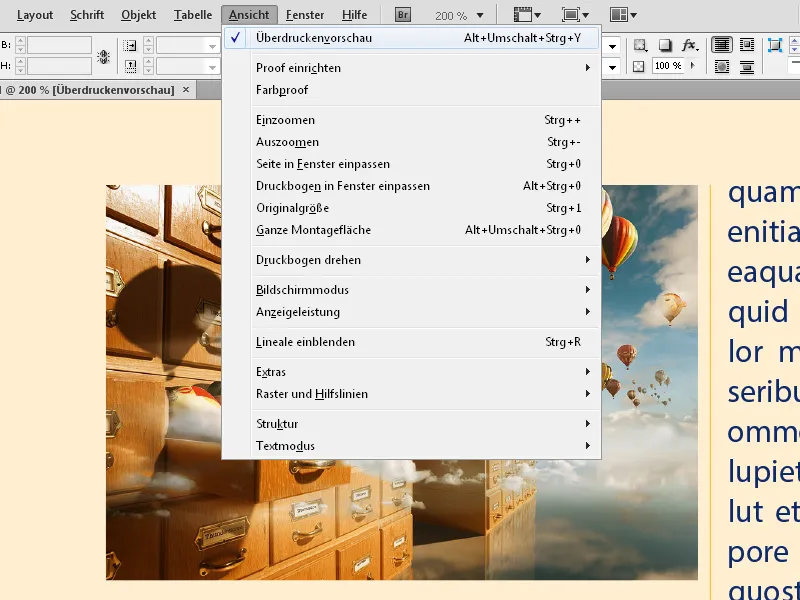Open the 200 % zoom level dropdown
The height and width of the screenshot is (600, 800).
(480, 15)
